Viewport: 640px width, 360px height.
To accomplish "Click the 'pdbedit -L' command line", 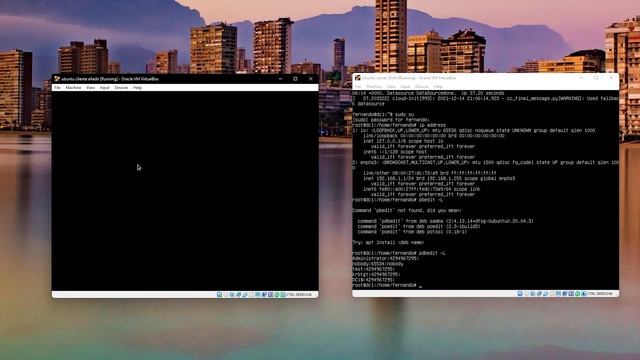I will pyautogui.click(x=399, y=253).
